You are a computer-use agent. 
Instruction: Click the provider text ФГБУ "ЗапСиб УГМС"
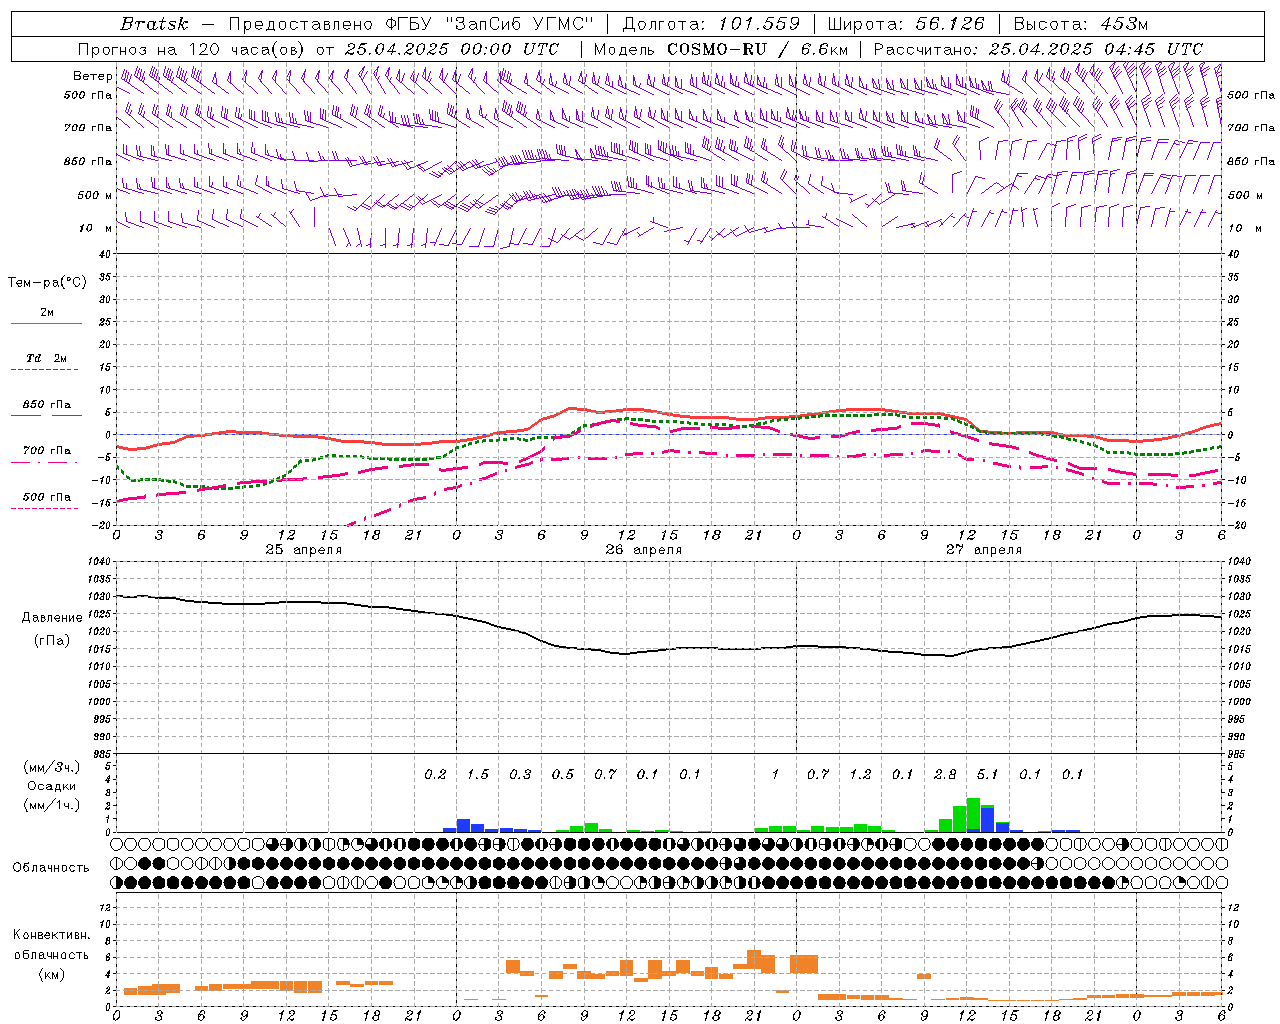tap(489, 24)
